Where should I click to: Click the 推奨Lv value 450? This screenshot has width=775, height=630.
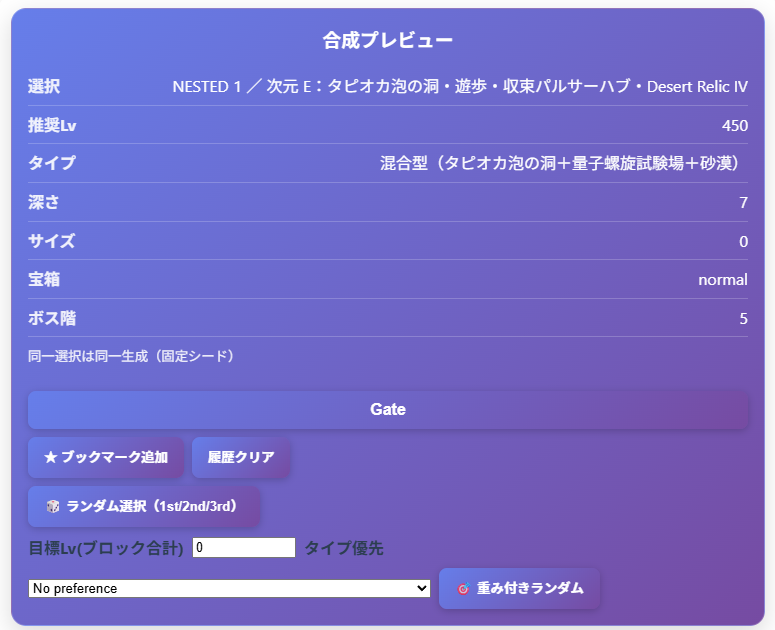pyautogui.click(x=734, y=126)
